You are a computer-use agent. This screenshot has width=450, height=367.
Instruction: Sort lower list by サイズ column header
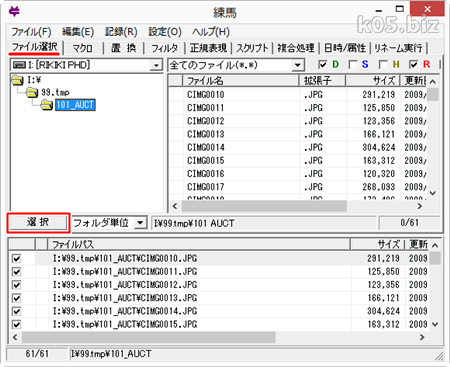(x=378, y=244)
